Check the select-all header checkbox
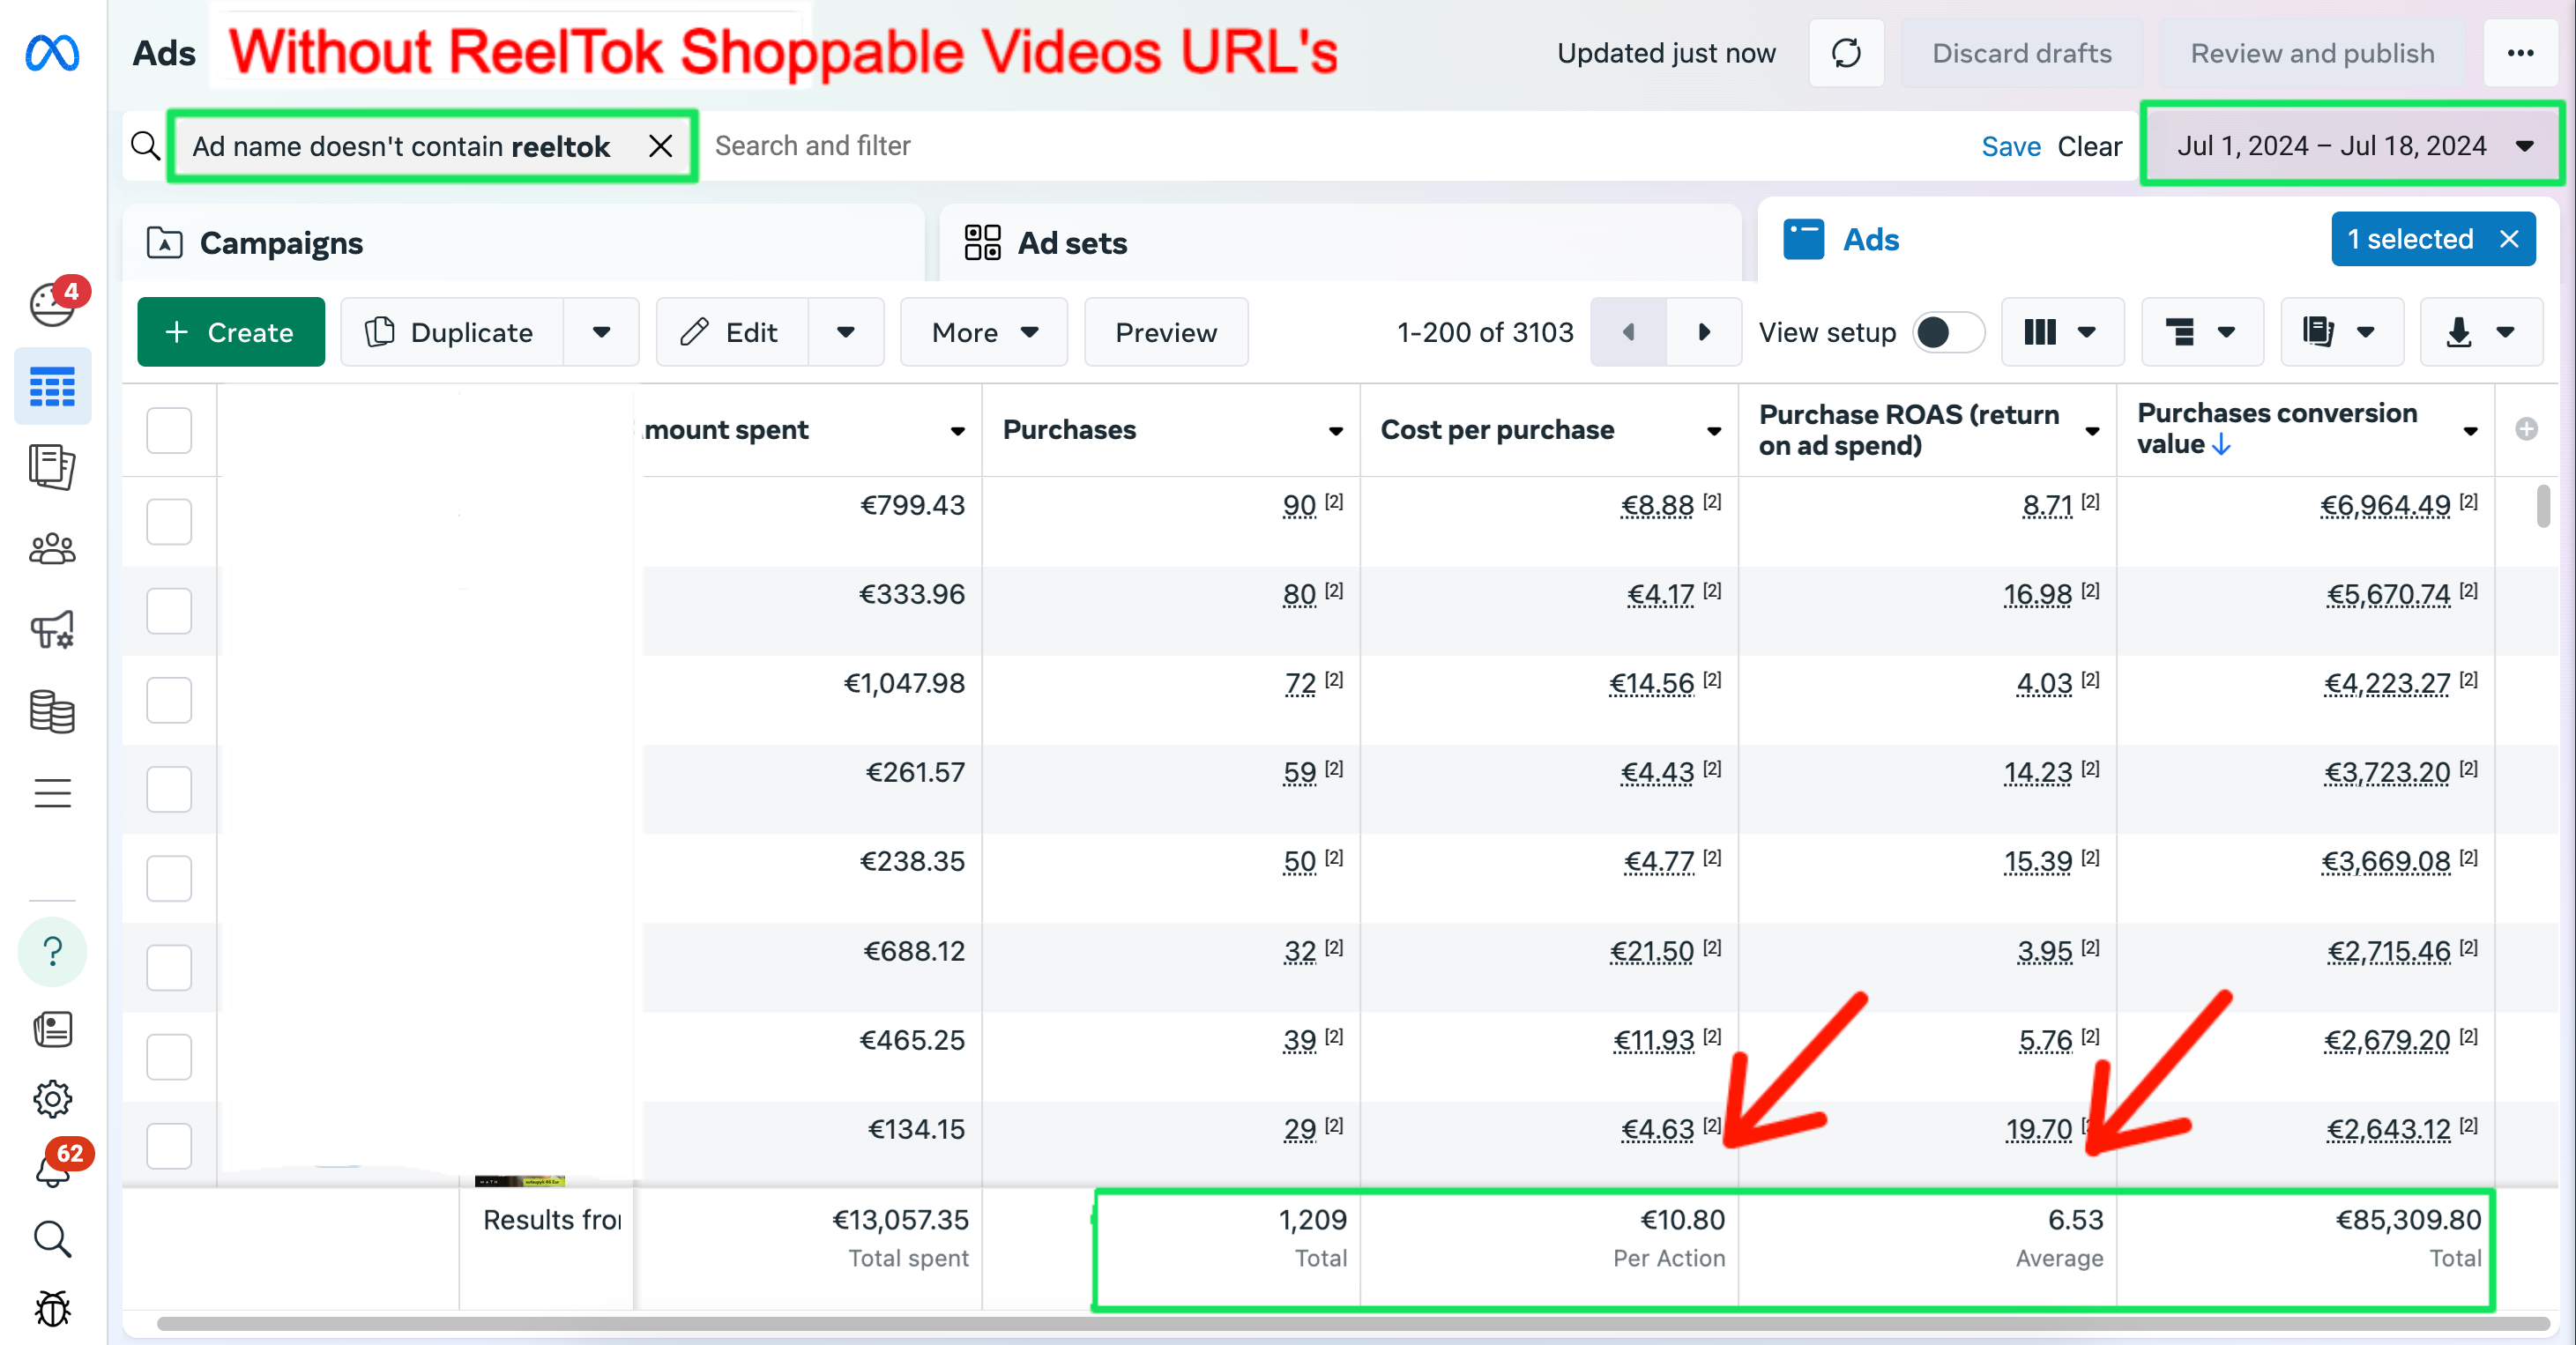This screenshot has width=2576, height=1345. point(169,430)
